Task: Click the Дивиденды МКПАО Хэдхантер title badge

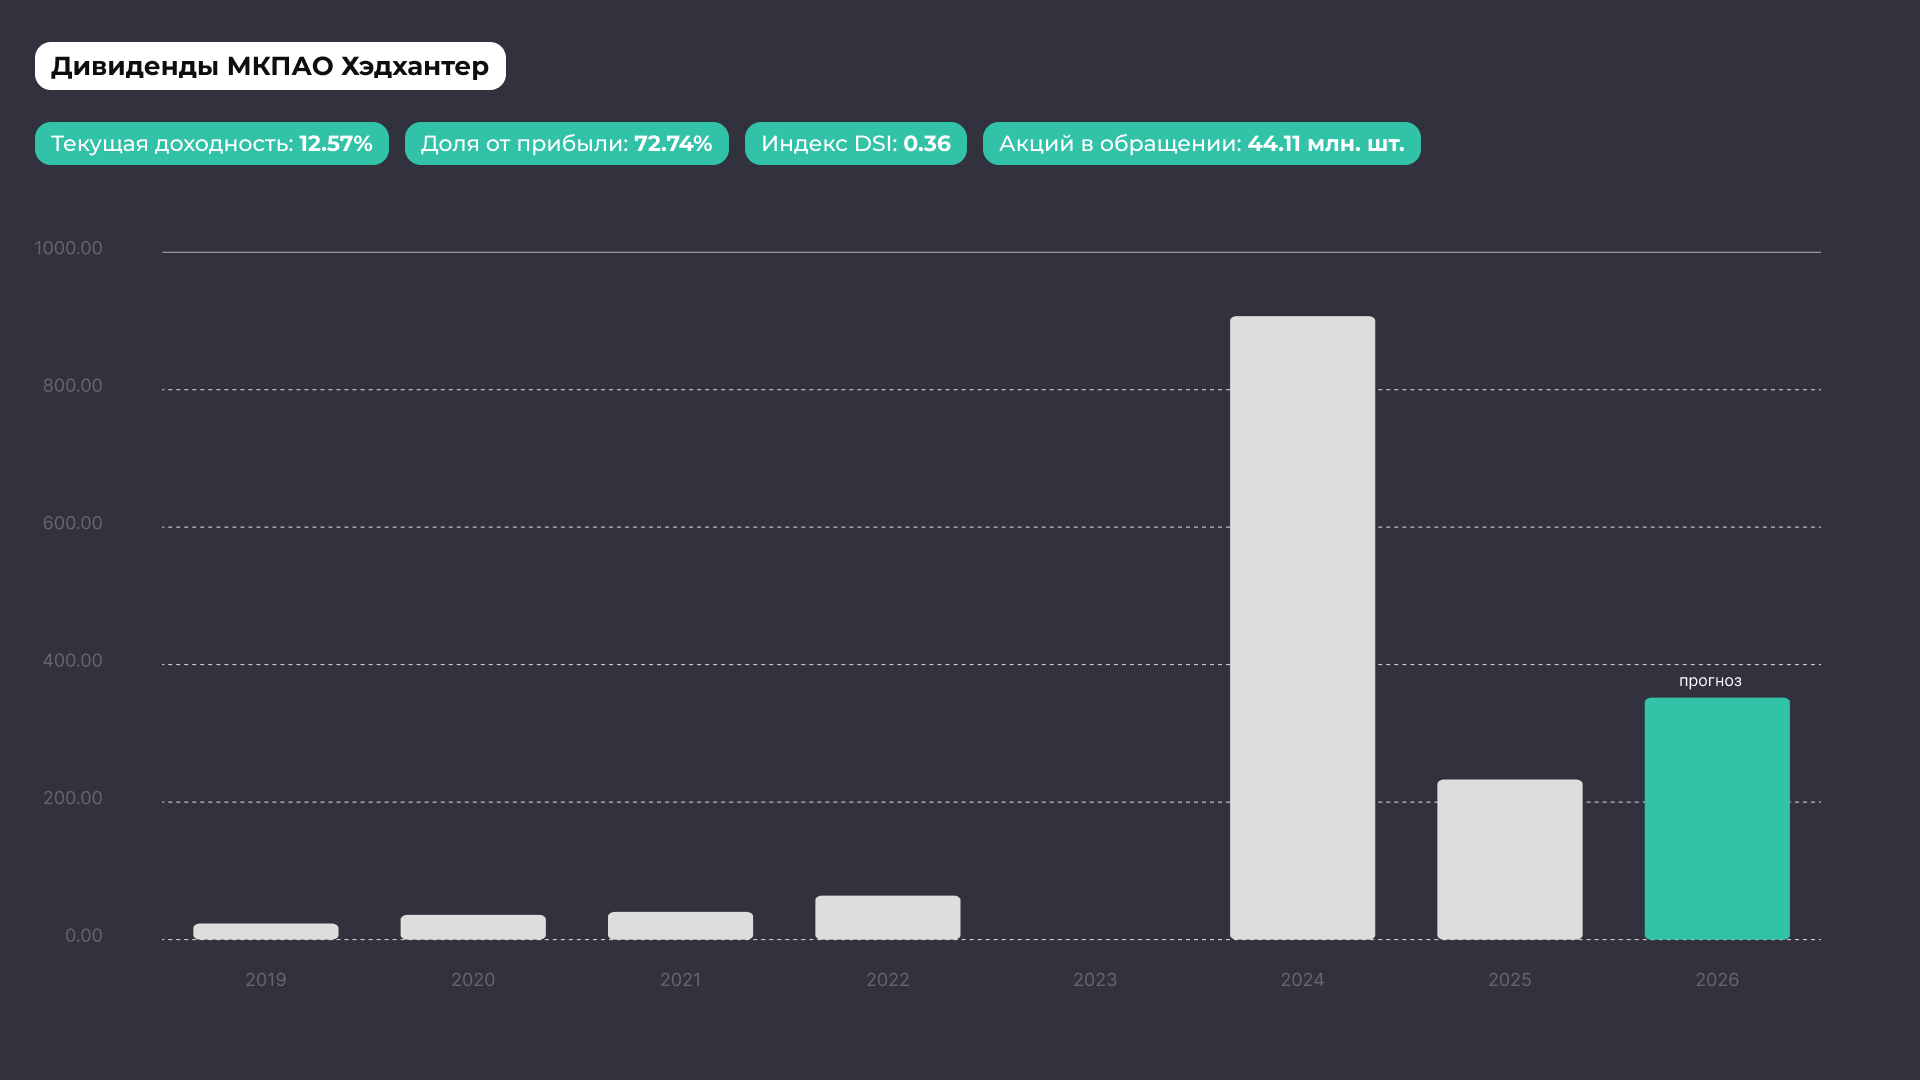Action: (x=270, y=66)
